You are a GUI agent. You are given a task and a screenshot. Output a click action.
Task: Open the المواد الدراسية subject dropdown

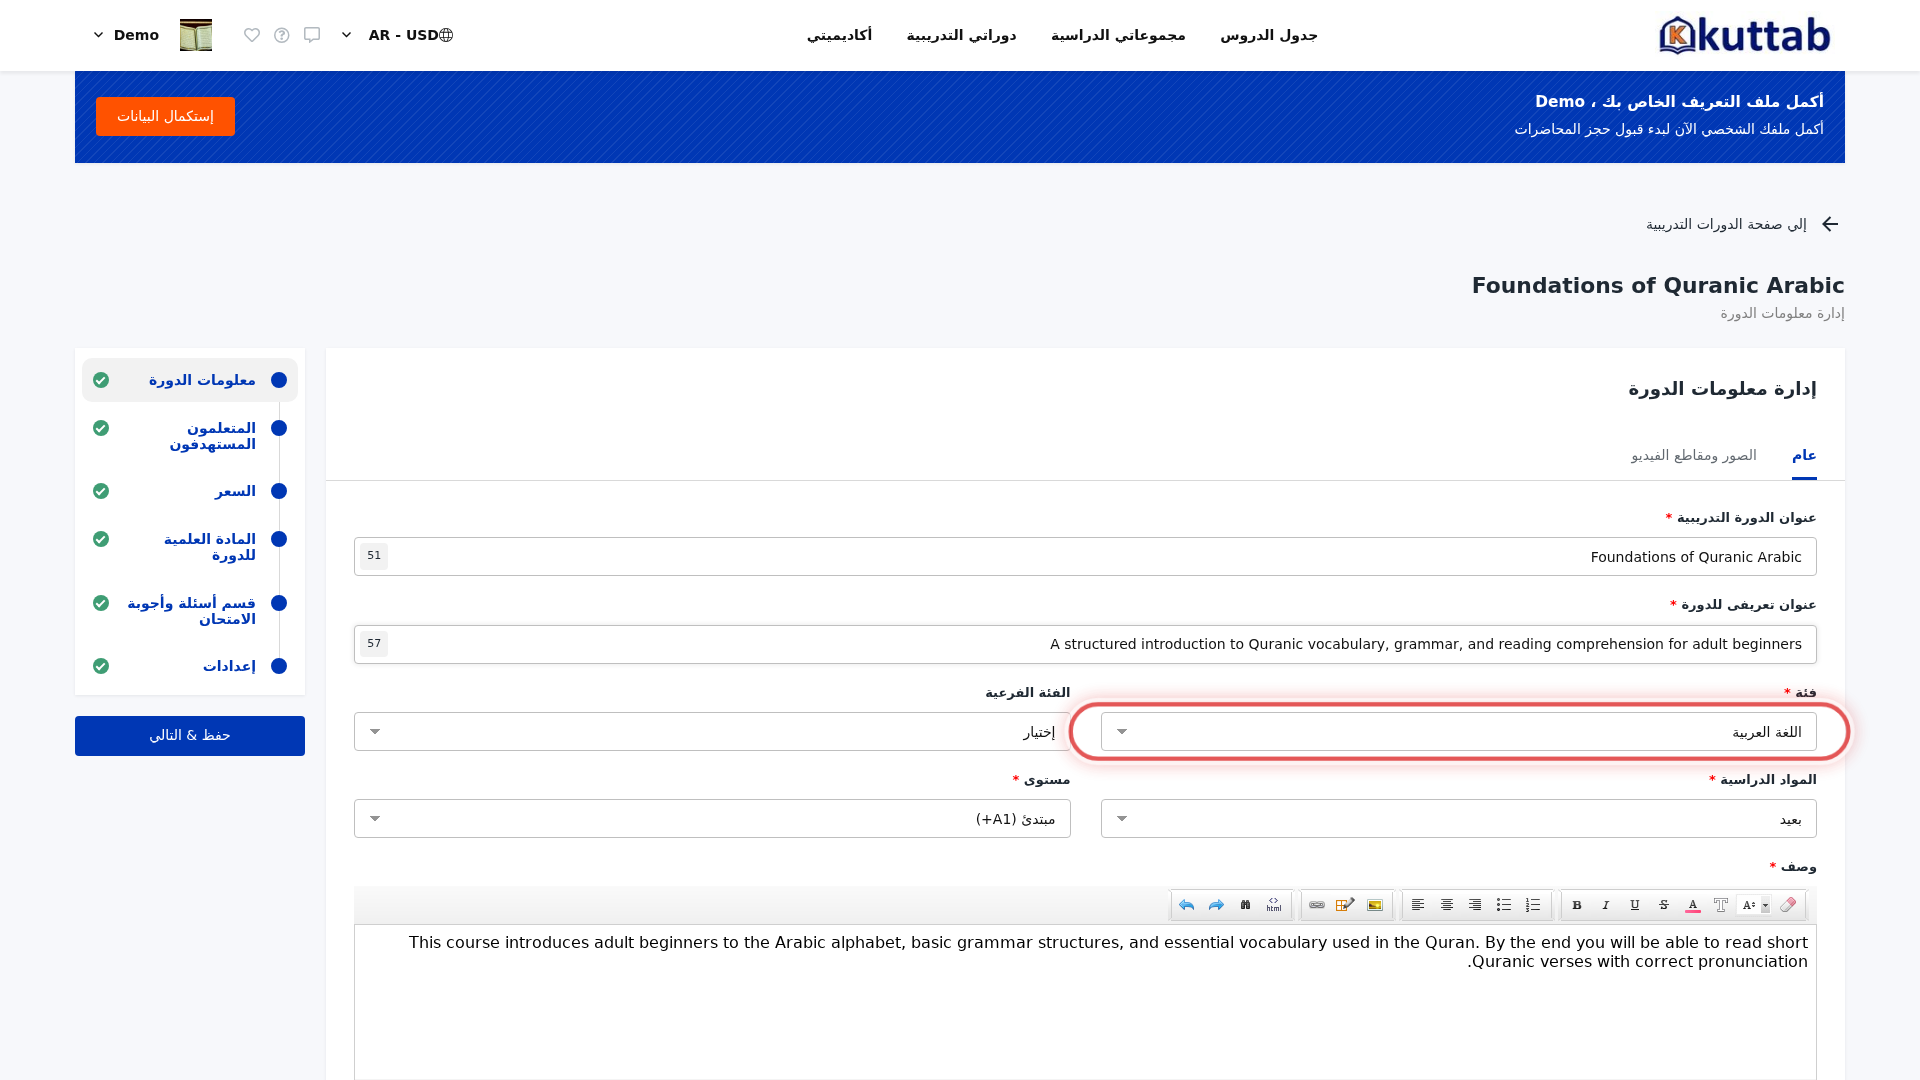1459,819
